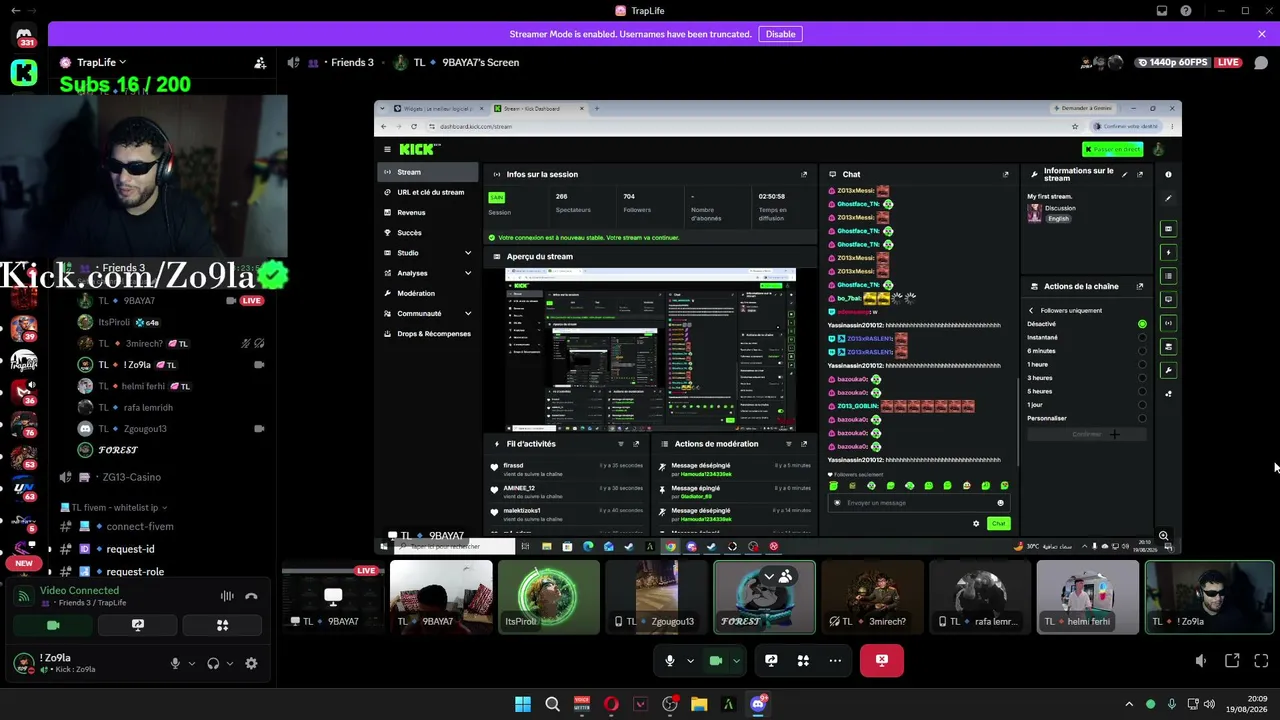Focus the helmi ferhi video tile

[1088, 597]
